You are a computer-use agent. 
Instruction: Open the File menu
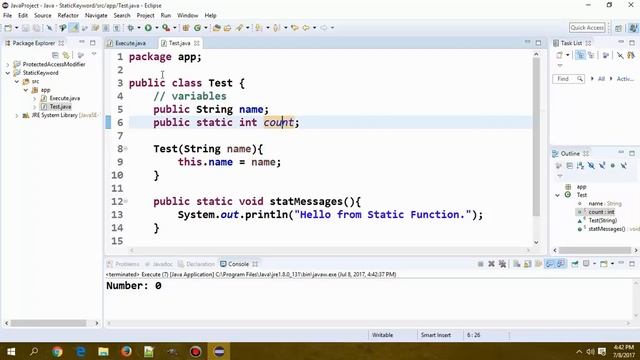pos(8,15)
